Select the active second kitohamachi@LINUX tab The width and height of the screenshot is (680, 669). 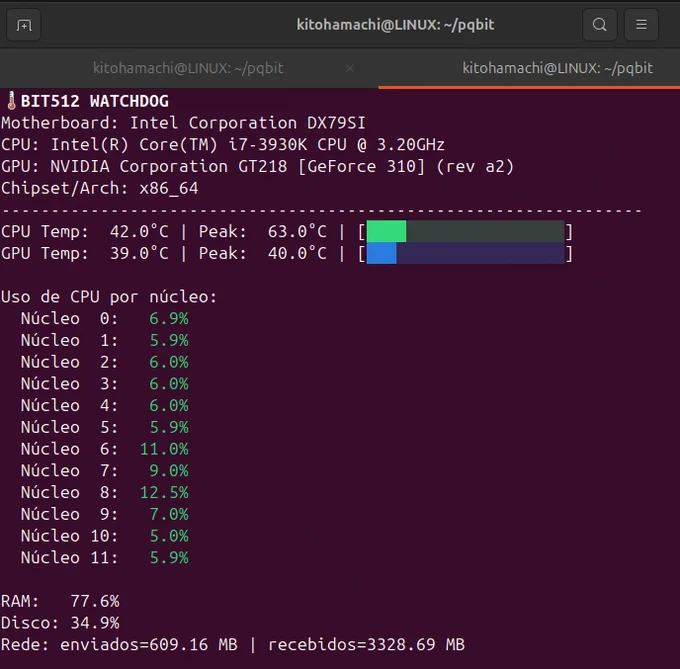click(557, 68)
